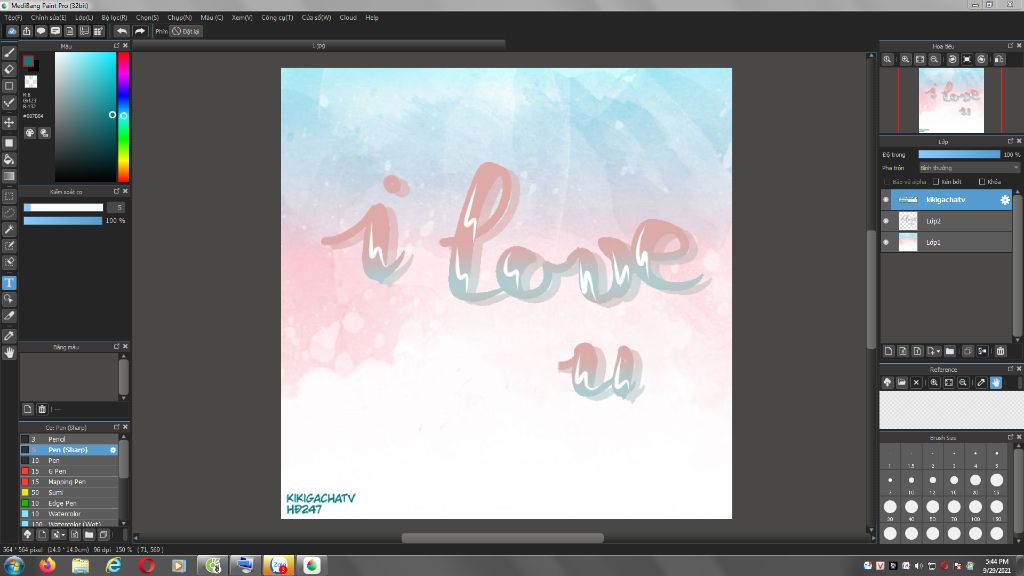
Task: Select the Sumi brush
Action: (x=69, y=492)
